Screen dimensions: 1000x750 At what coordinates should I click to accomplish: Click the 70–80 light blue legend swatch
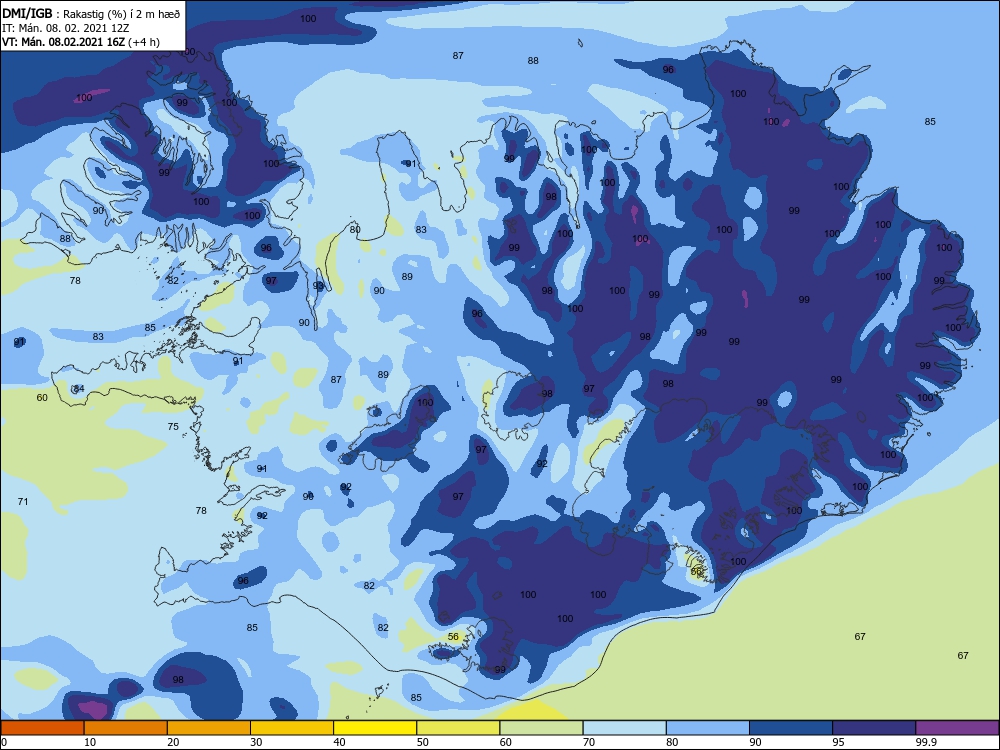click(x=625, y=728)
